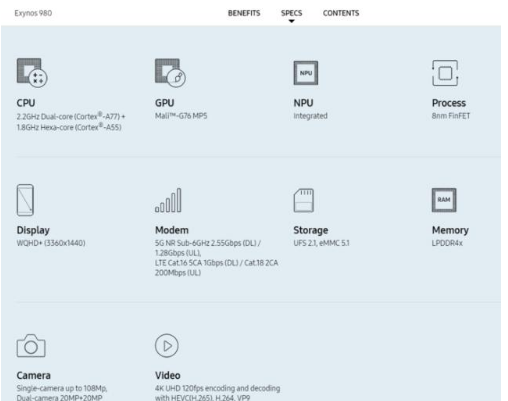Click the Modem signal bars icon
Viewport: 508px width, 401px height.
click(x=168, y=200)
